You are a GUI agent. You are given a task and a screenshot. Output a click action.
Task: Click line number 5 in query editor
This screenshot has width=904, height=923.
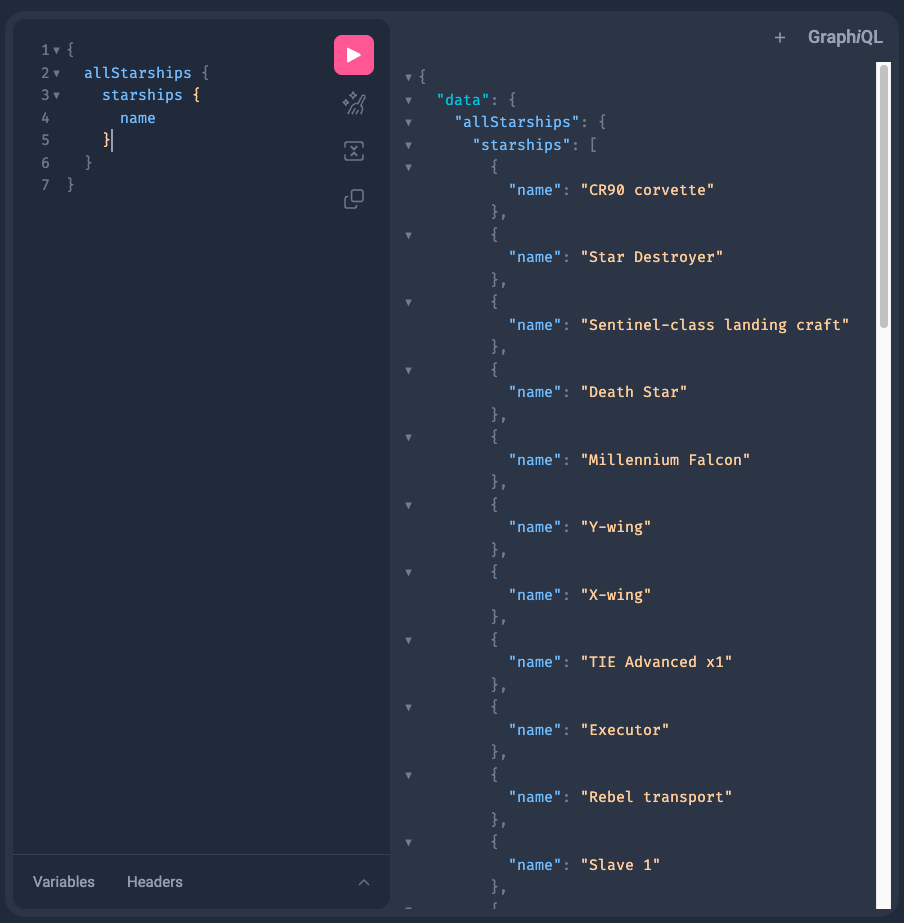point(45,140)
